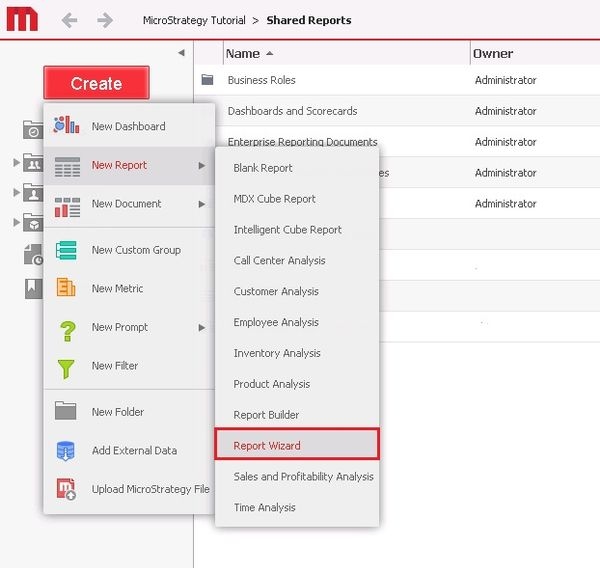This screenshot has height=568, width=600.
Task: Select New Dashboard from Create menu
Action: 129,126
